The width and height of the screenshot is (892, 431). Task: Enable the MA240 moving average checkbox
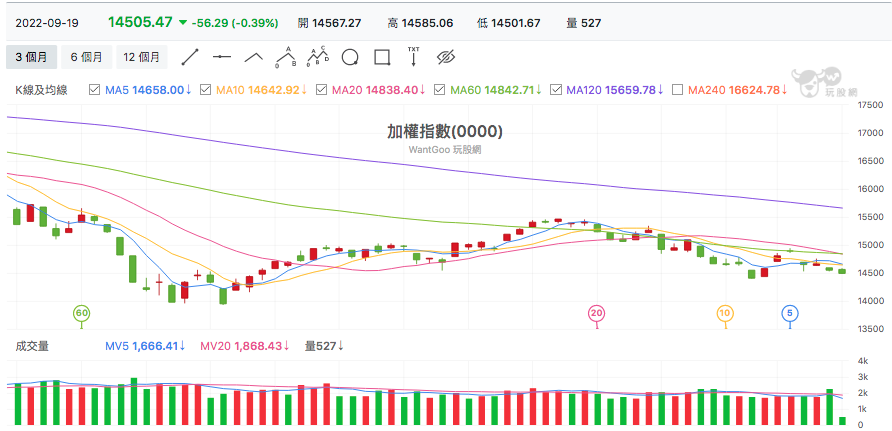point(677,89)
